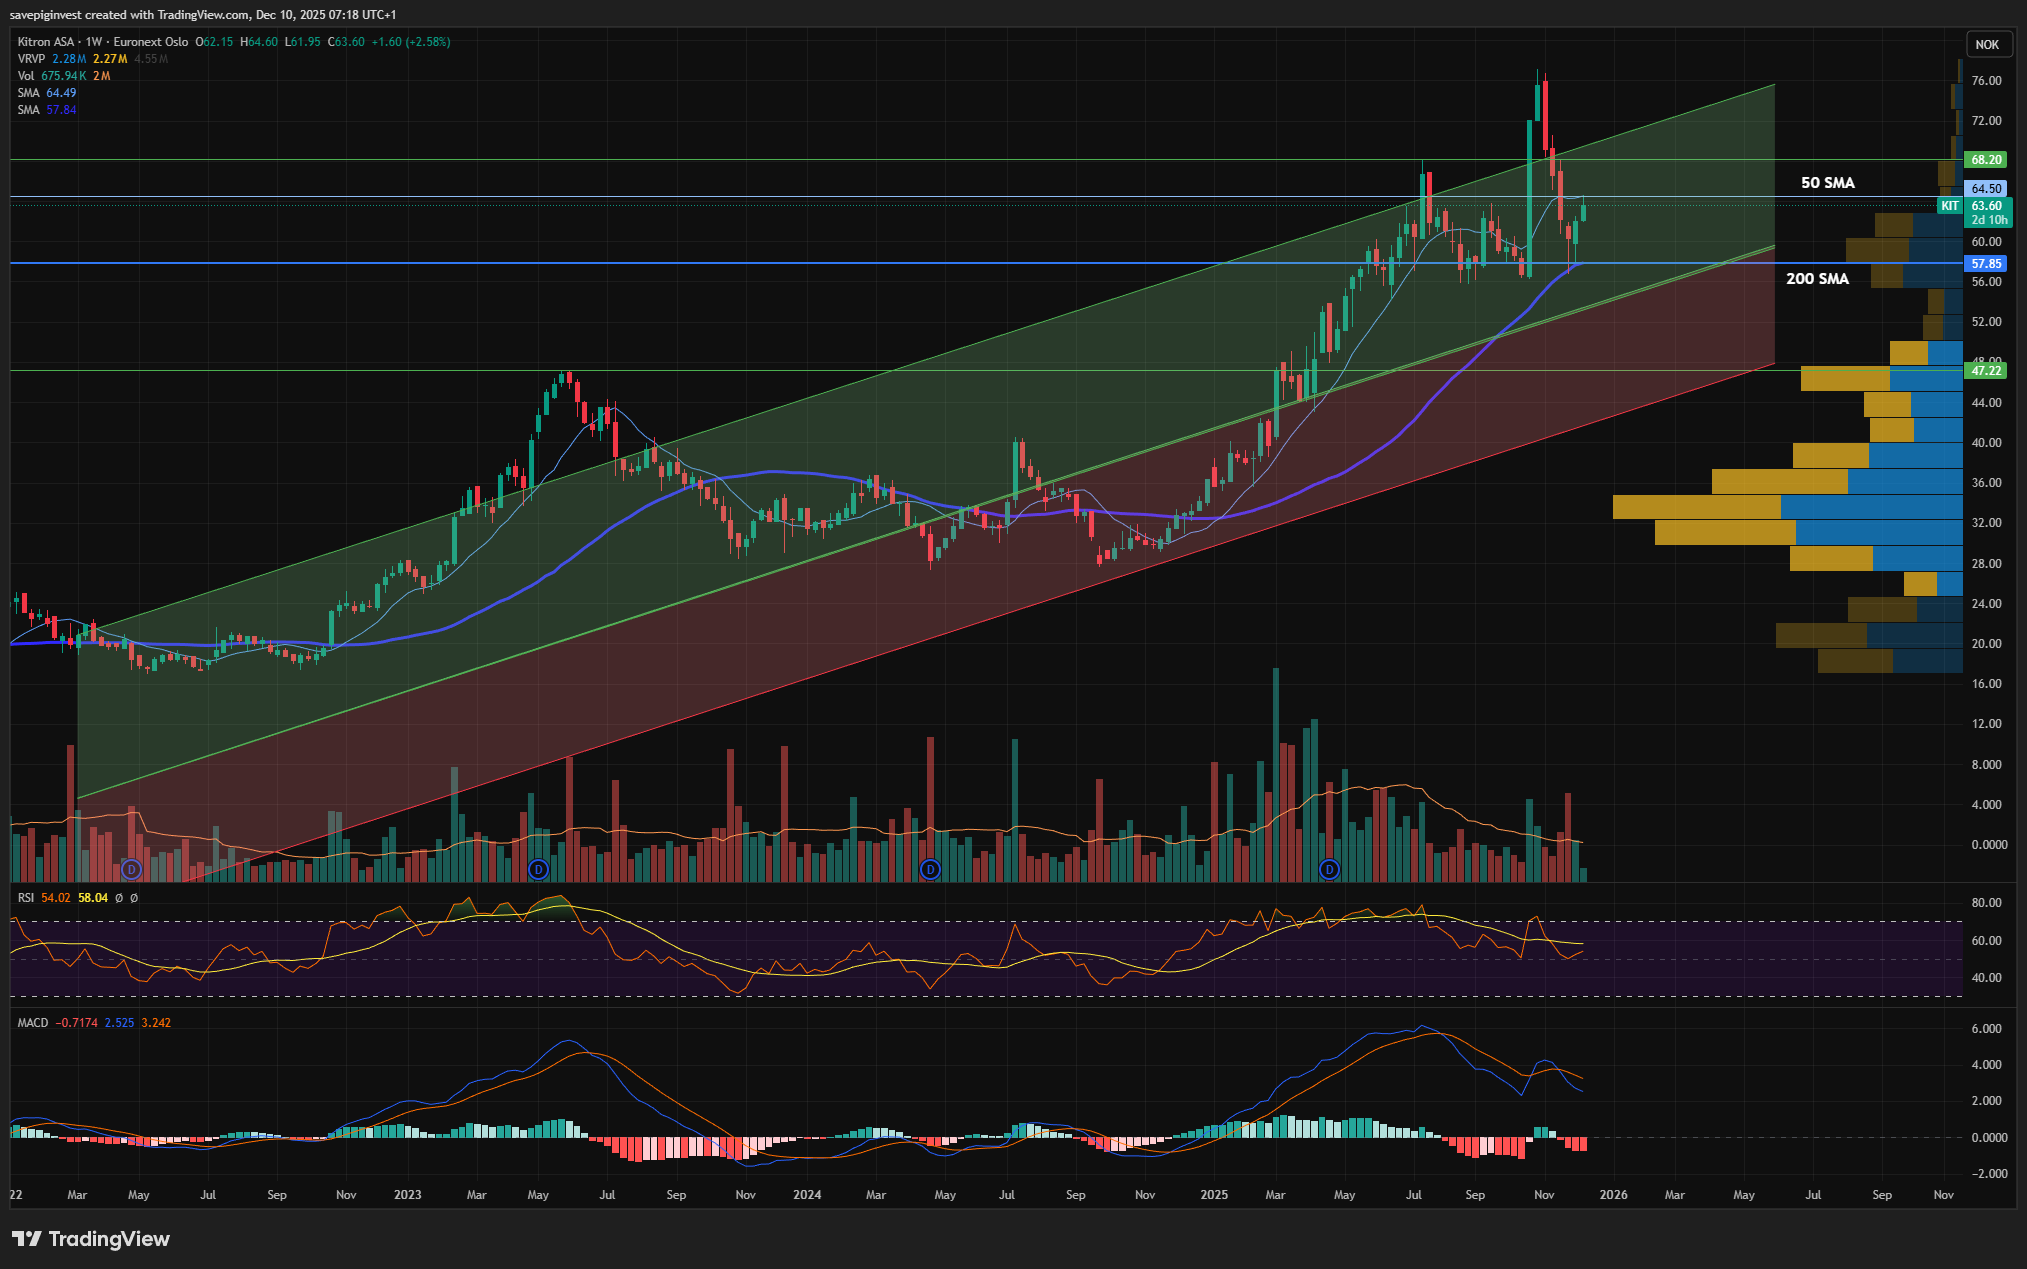Toggle the VRVP indicator legend entry
Image resolution: width=2027 pixels, height=1269 pixels.
click(32, 59)
